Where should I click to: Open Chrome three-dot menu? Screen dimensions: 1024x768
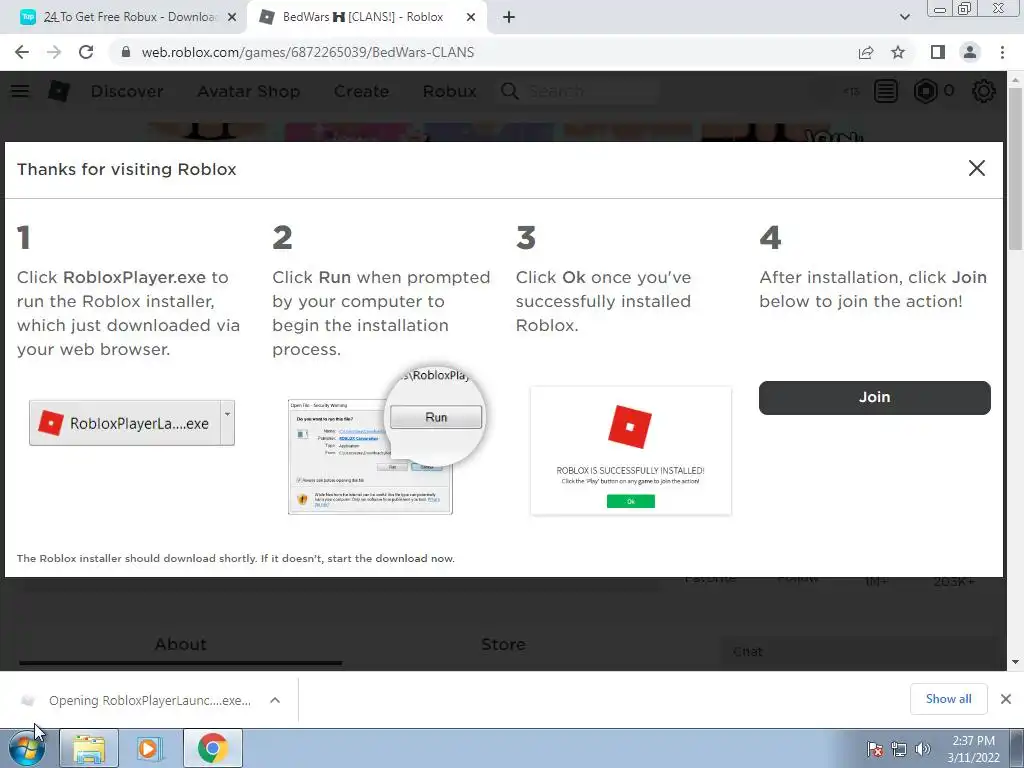pyautogui.click(x=1002, y=52)
